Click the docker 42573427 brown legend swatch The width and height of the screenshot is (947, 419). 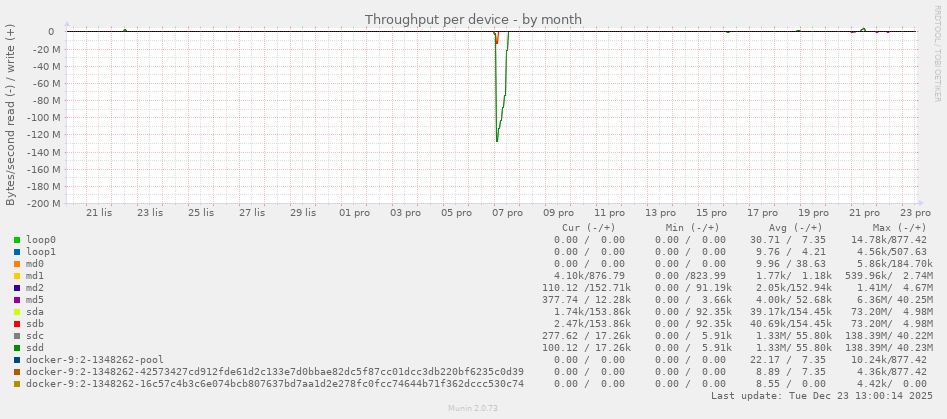[17, 372]
